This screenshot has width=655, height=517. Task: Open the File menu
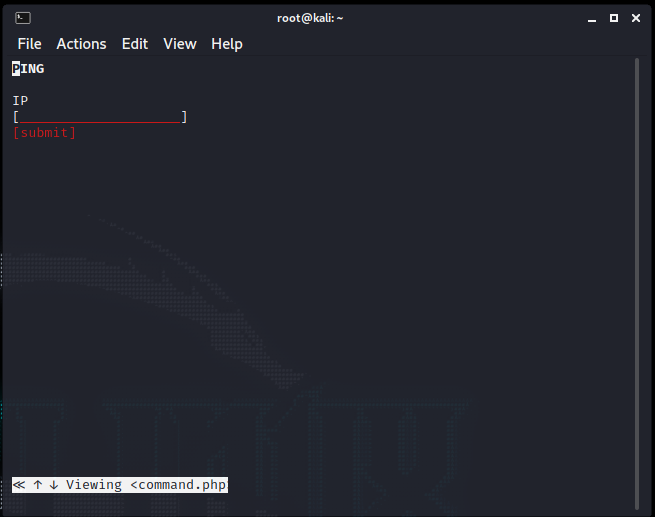tap(29, 44)
